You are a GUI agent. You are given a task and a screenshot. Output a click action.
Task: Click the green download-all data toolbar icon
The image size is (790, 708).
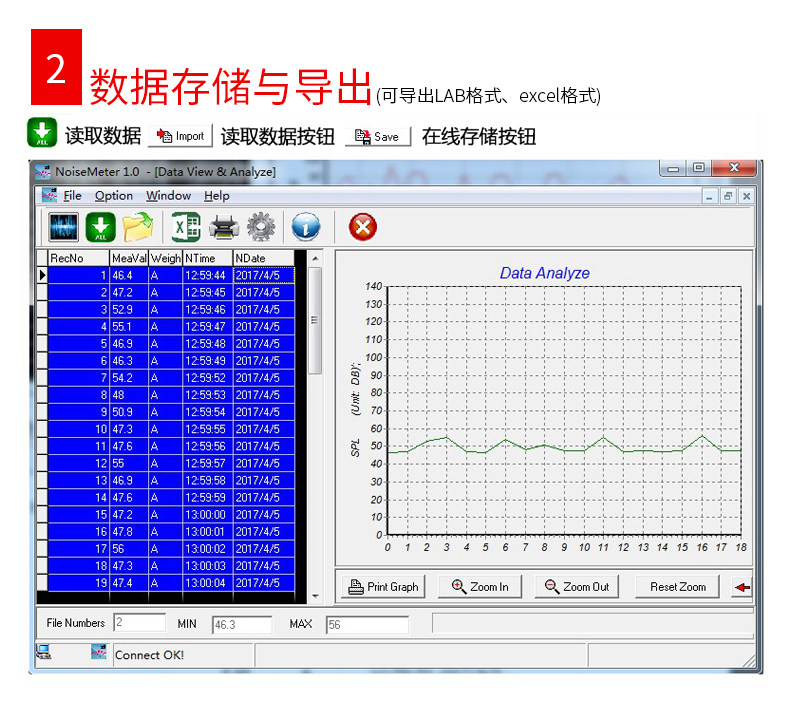point(100,227)
